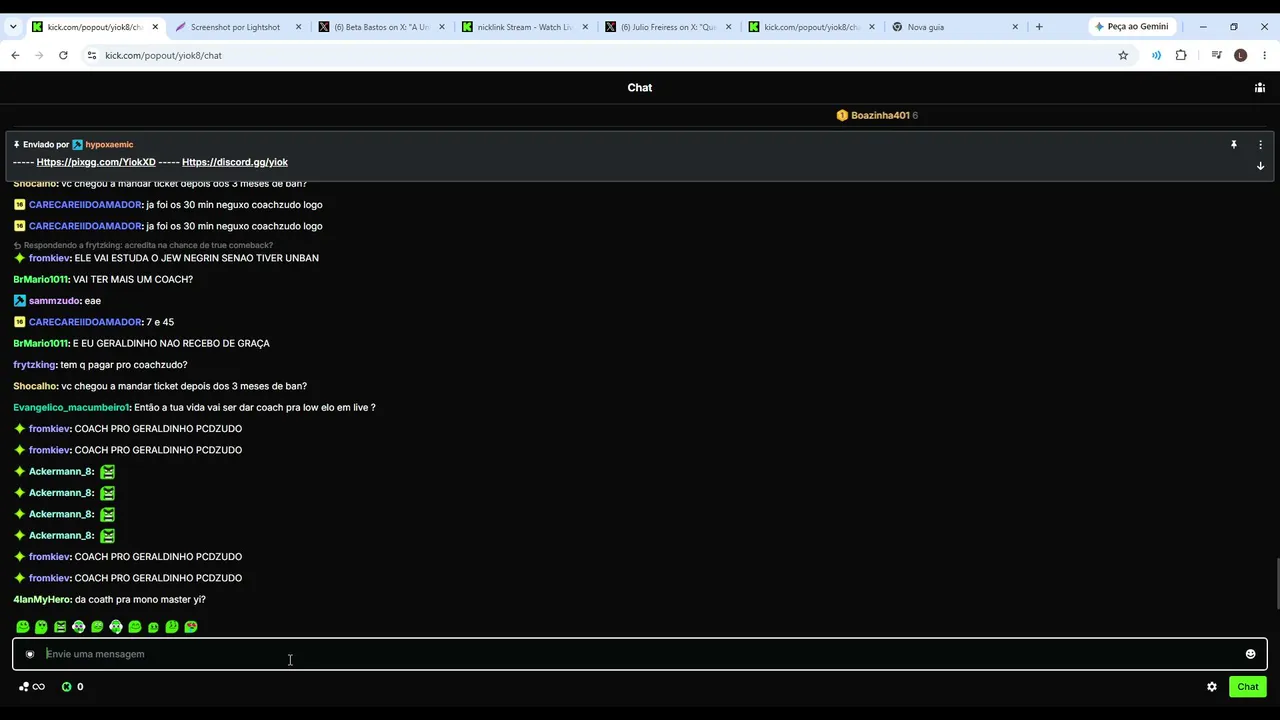Go forward in browser history

39,55
